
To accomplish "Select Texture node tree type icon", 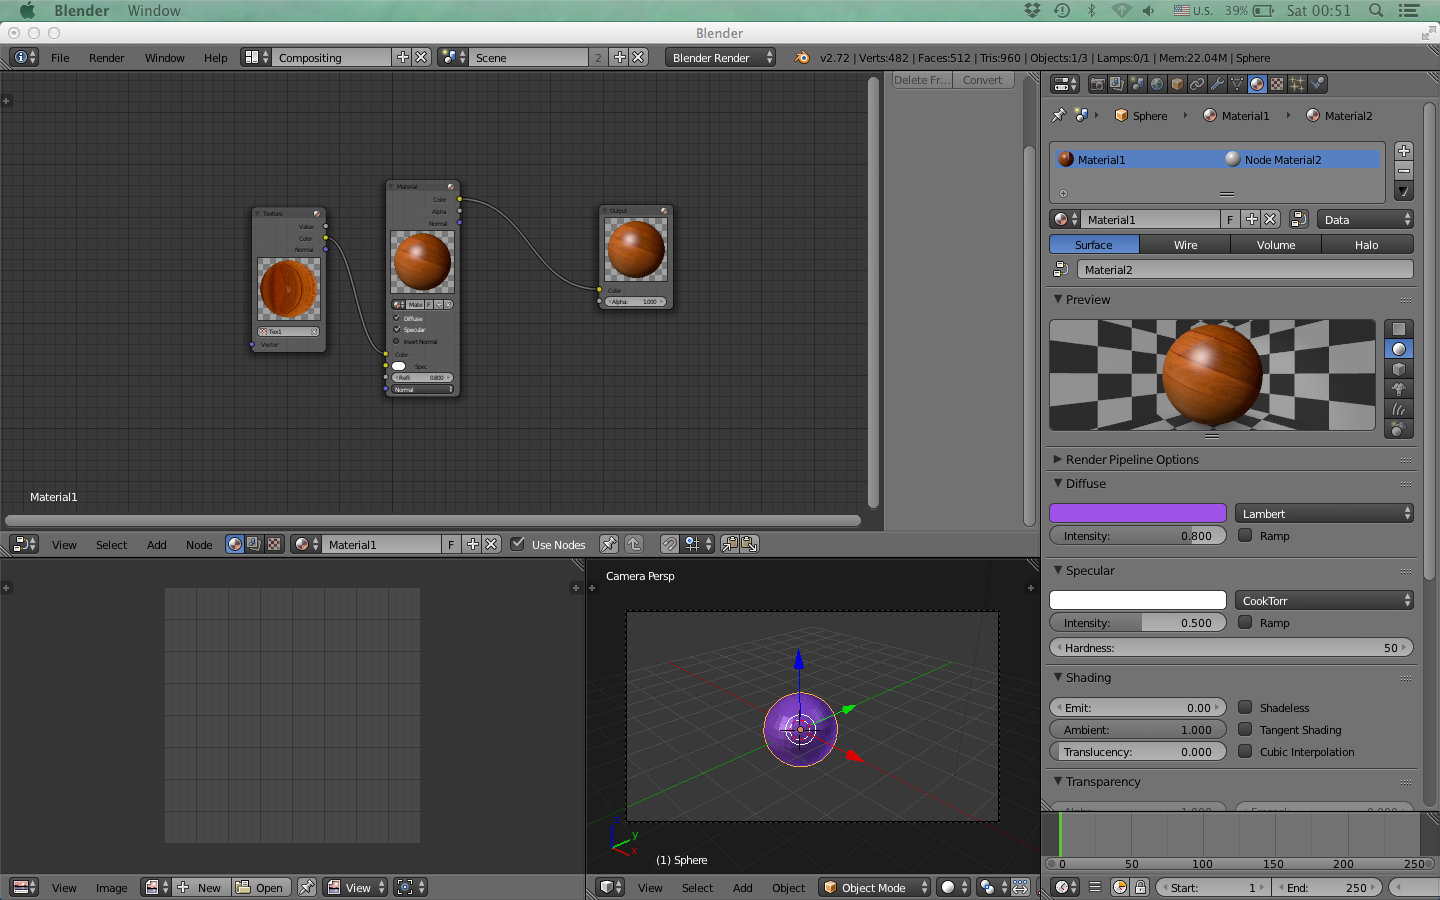I will 274,544.
